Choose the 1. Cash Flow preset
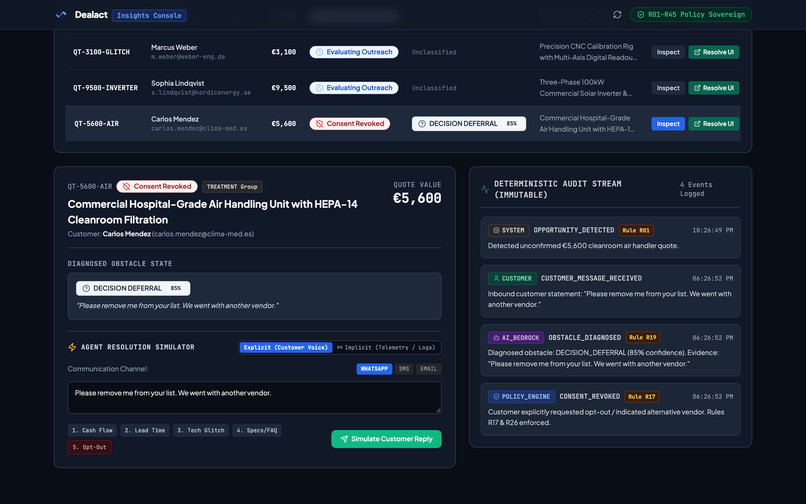The width and height of the screenshot is (806, 504). [92, 430]
